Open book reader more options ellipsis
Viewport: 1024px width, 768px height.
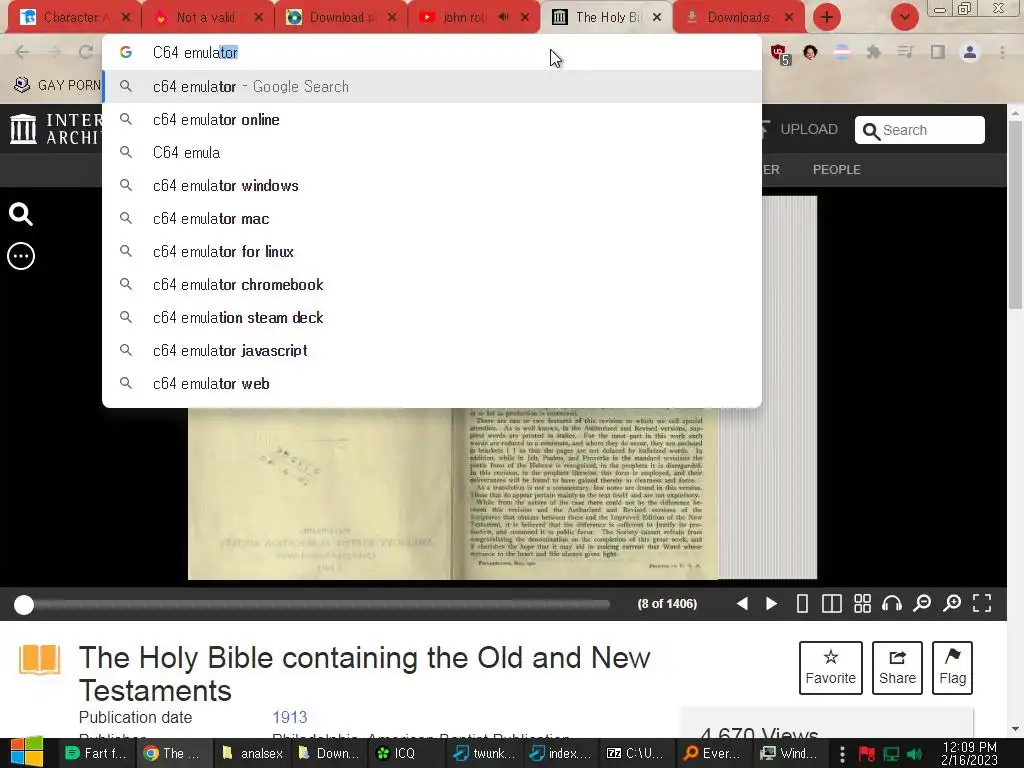tap(21, 256)
